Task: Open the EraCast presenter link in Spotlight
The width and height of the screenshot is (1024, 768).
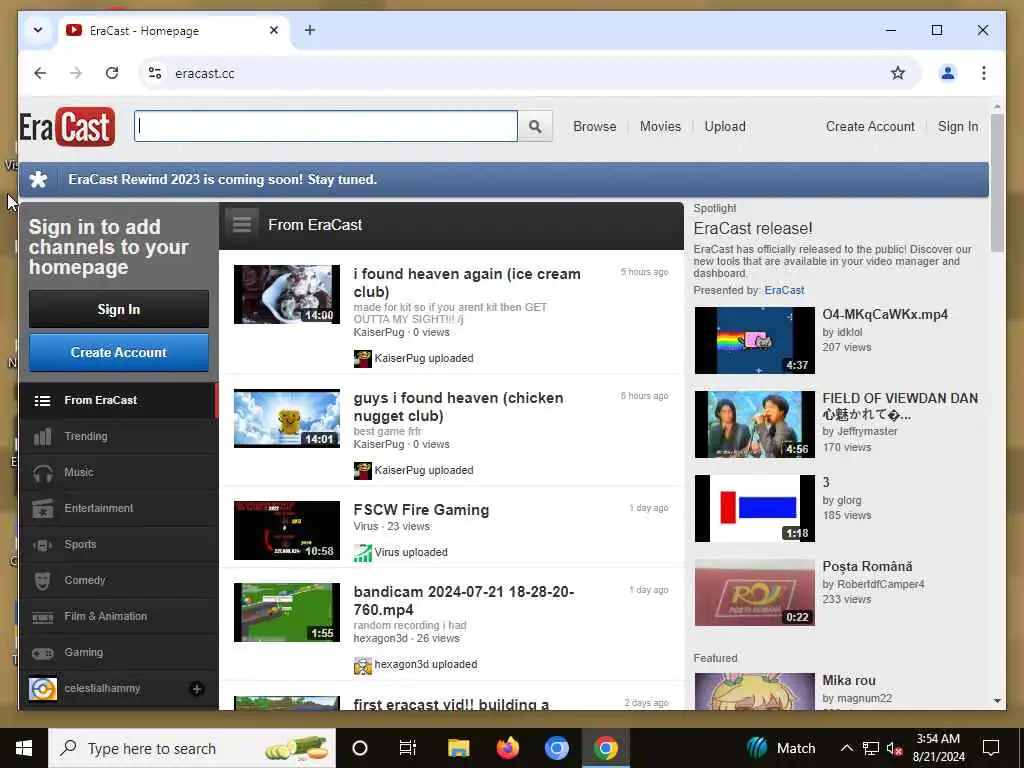Action: pyautogui.click(x=784, y=290)
